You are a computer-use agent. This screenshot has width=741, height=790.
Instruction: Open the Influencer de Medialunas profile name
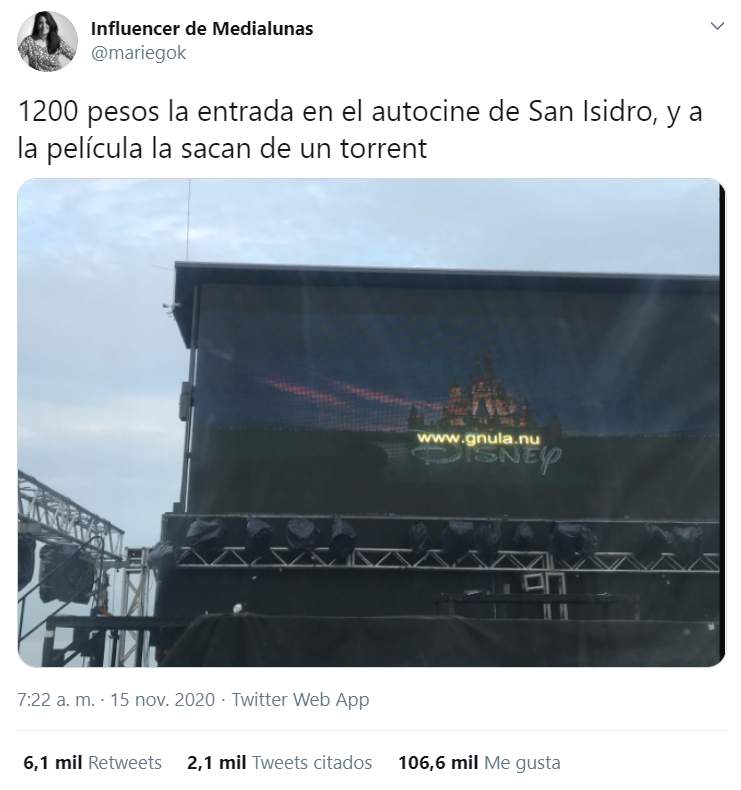(x=202, y=29)
